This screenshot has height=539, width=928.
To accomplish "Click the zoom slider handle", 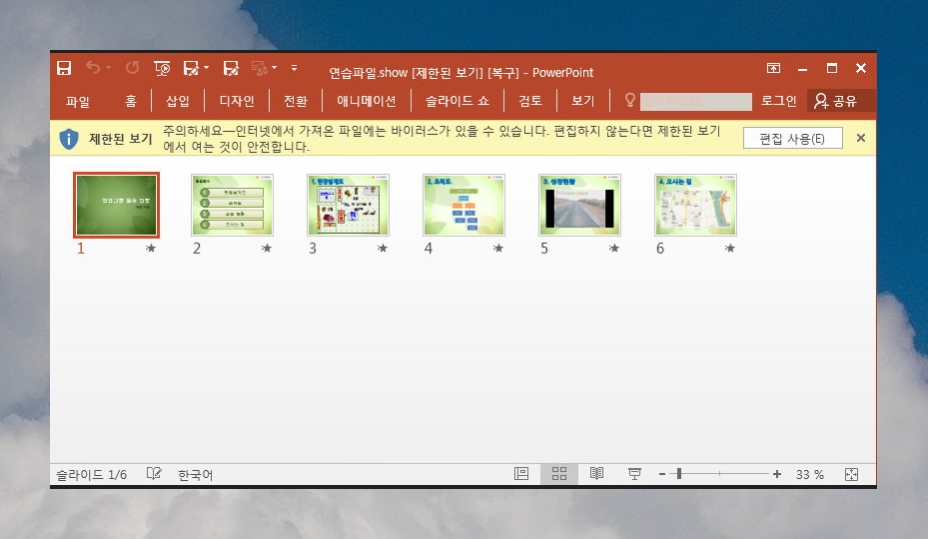I will coord(679,473).
